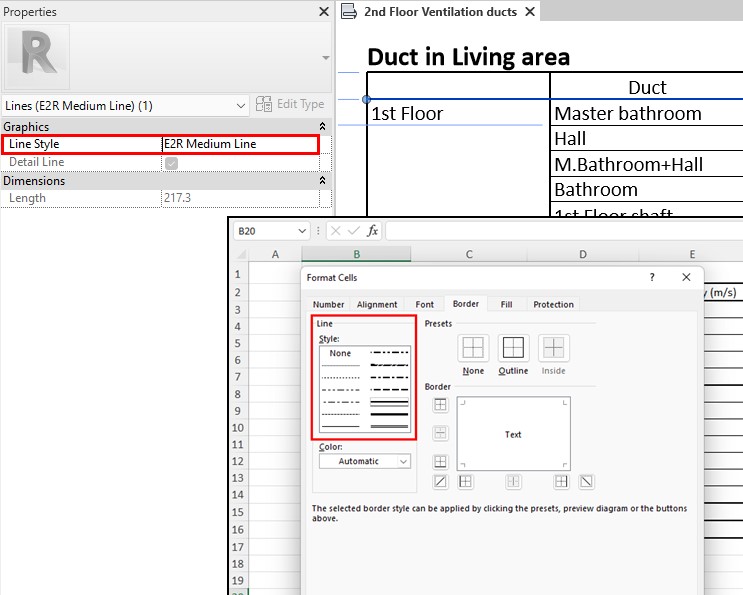Open the Lines type selector dropdown

(x=240, y=105)
